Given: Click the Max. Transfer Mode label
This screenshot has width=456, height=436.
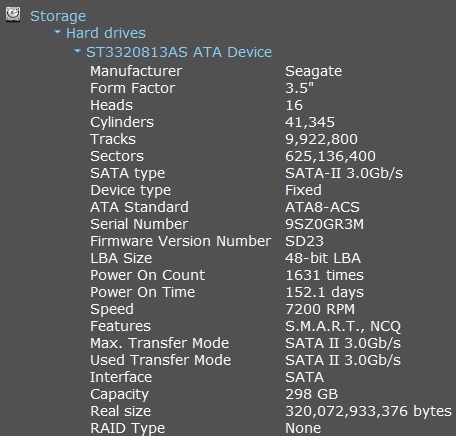Looking at the screenshot, I should point(159,343).
